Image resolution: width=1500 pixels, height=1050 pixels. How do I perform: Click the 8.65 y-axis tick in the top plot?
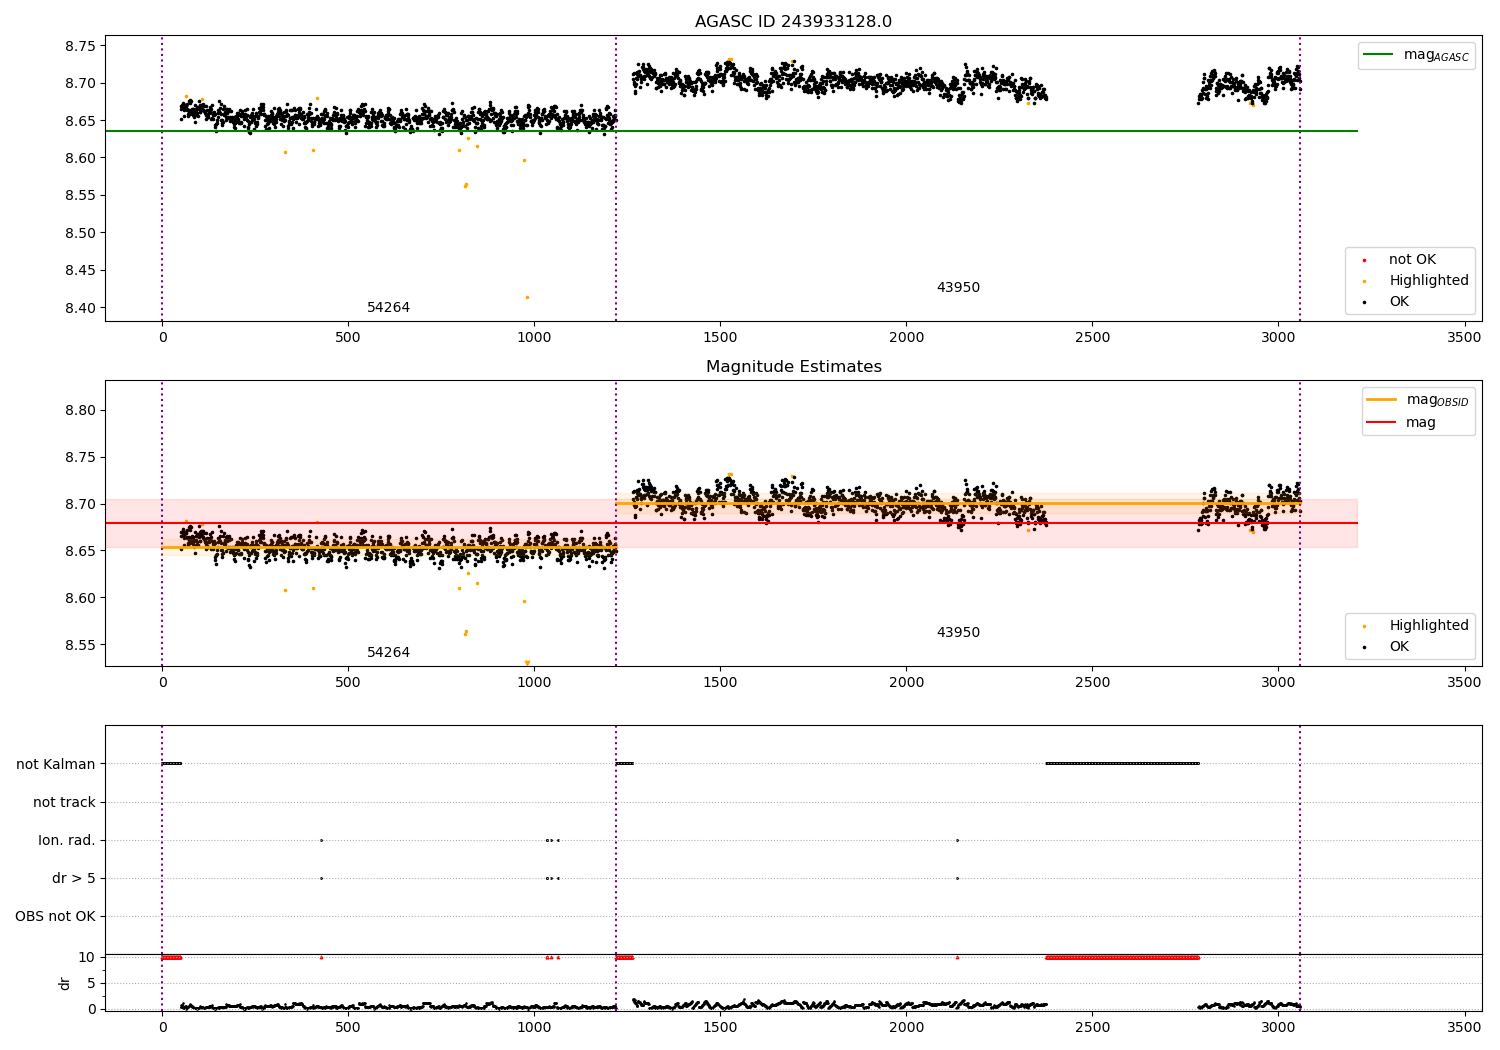point(79,121)
